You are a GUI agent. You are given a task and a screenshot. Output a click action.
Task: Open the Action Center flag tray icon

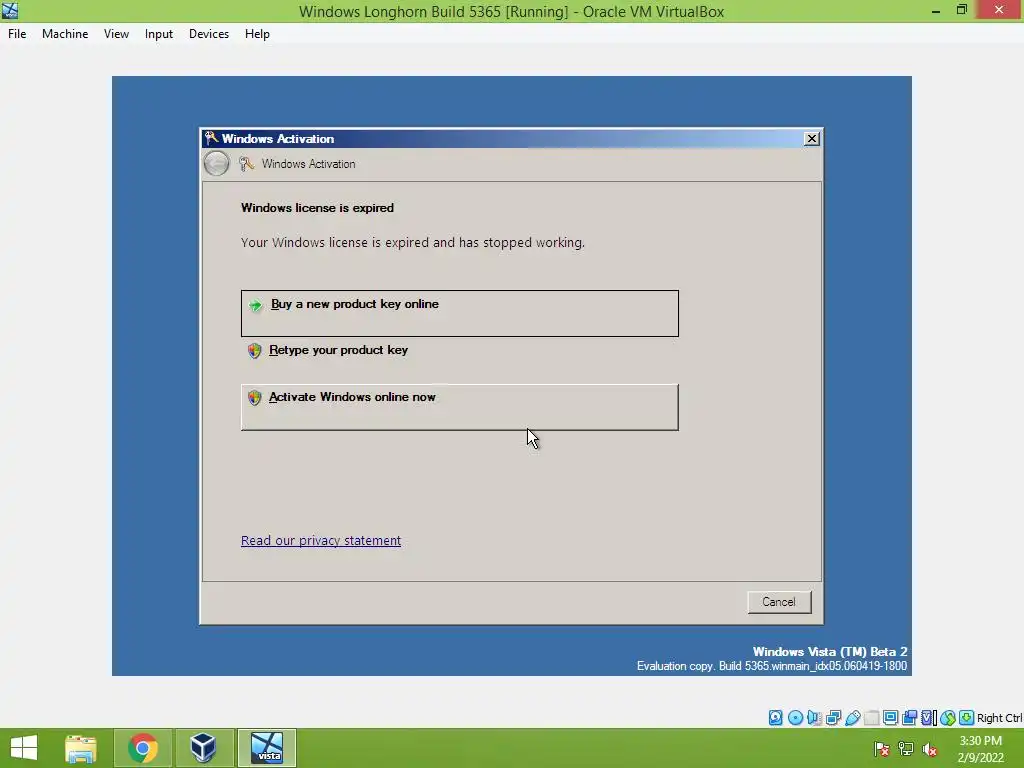[881, 749]
